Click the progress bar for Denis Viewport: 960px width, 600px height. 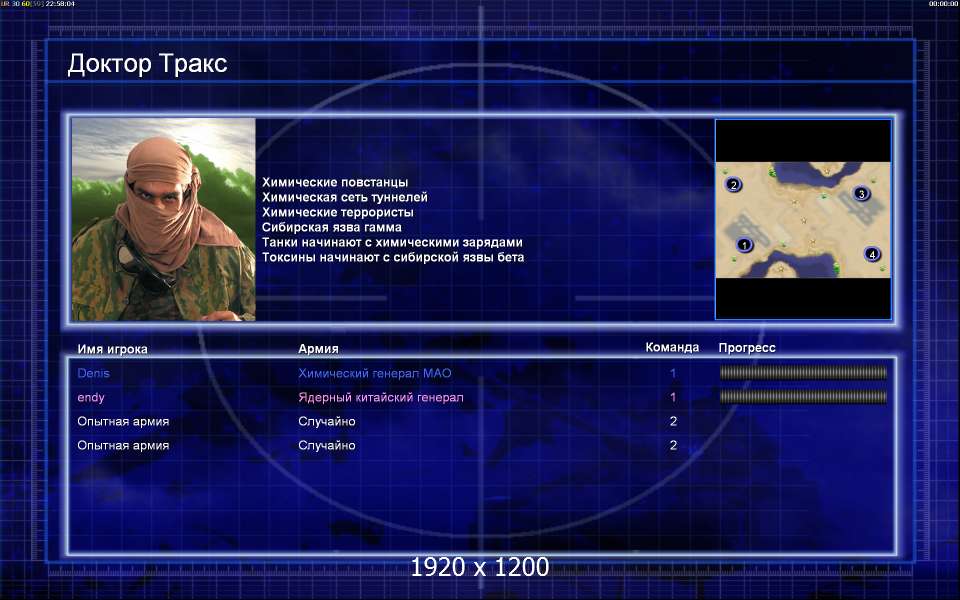[x=803, y=373]
